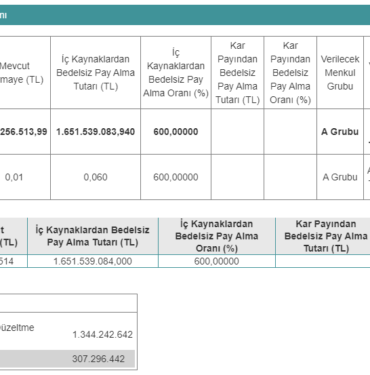This screenshot has width=370, height=375.
Task: Click the 'Kar Payından Bedelsiz Pay Alma Tutarı (TL)' header in upper table
Action: coord(237,73)
